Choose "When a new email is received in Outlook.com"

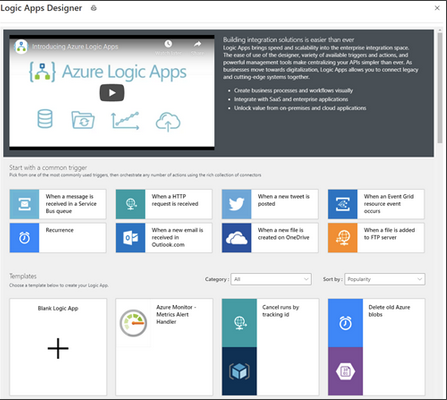177,237
